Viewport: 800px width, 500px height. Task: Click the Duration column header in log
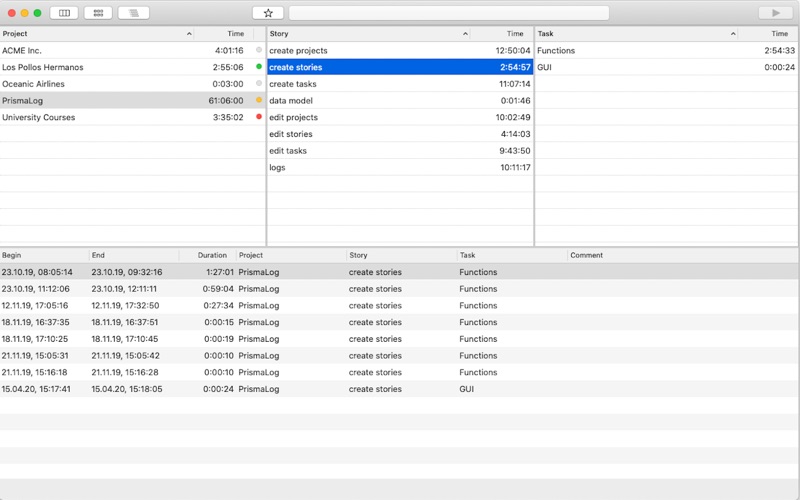tap(208, 255)
